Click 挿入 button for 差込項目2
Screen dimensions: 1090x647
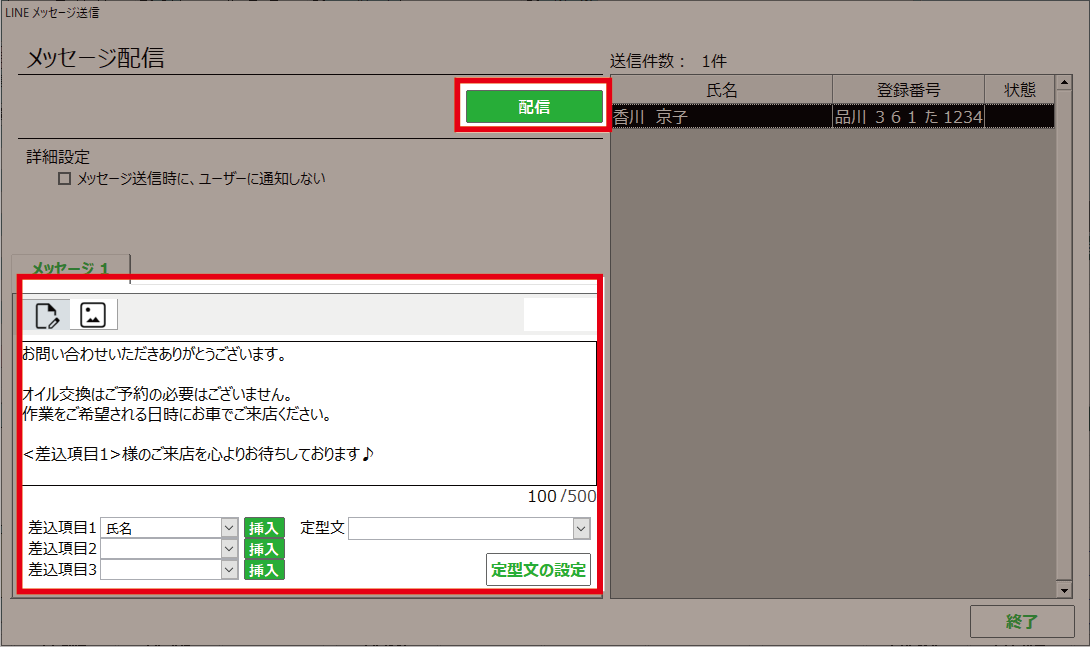(x=264, y=549)
